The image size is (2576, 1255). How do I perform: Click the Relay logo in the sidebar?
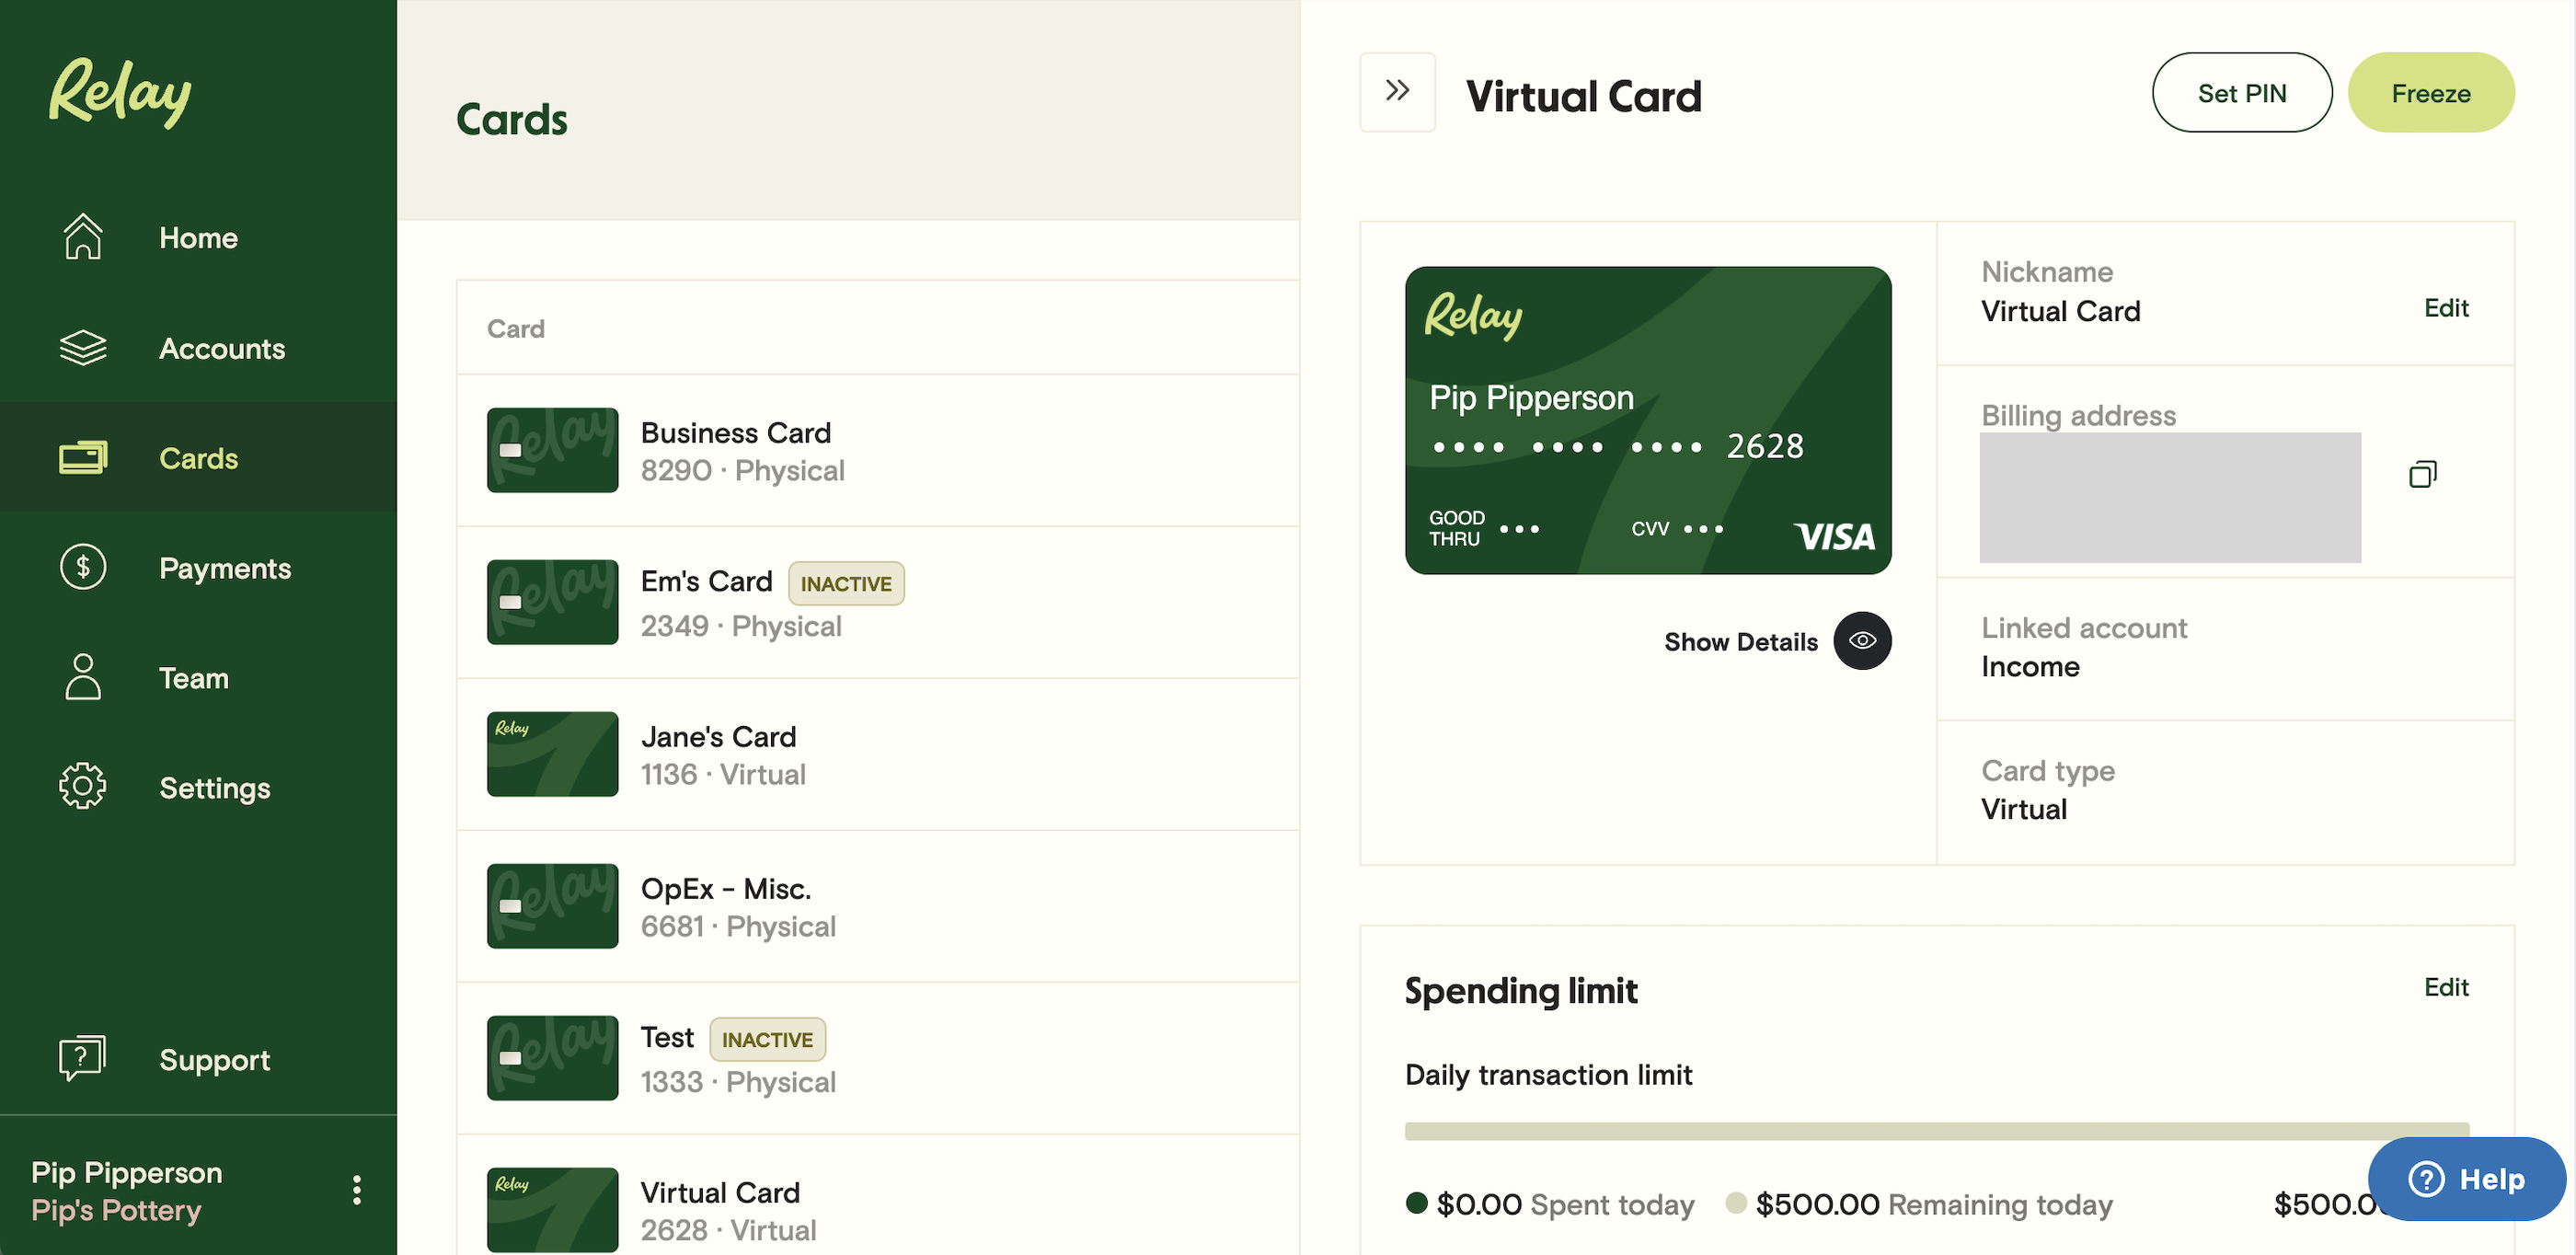pos(120,92)
